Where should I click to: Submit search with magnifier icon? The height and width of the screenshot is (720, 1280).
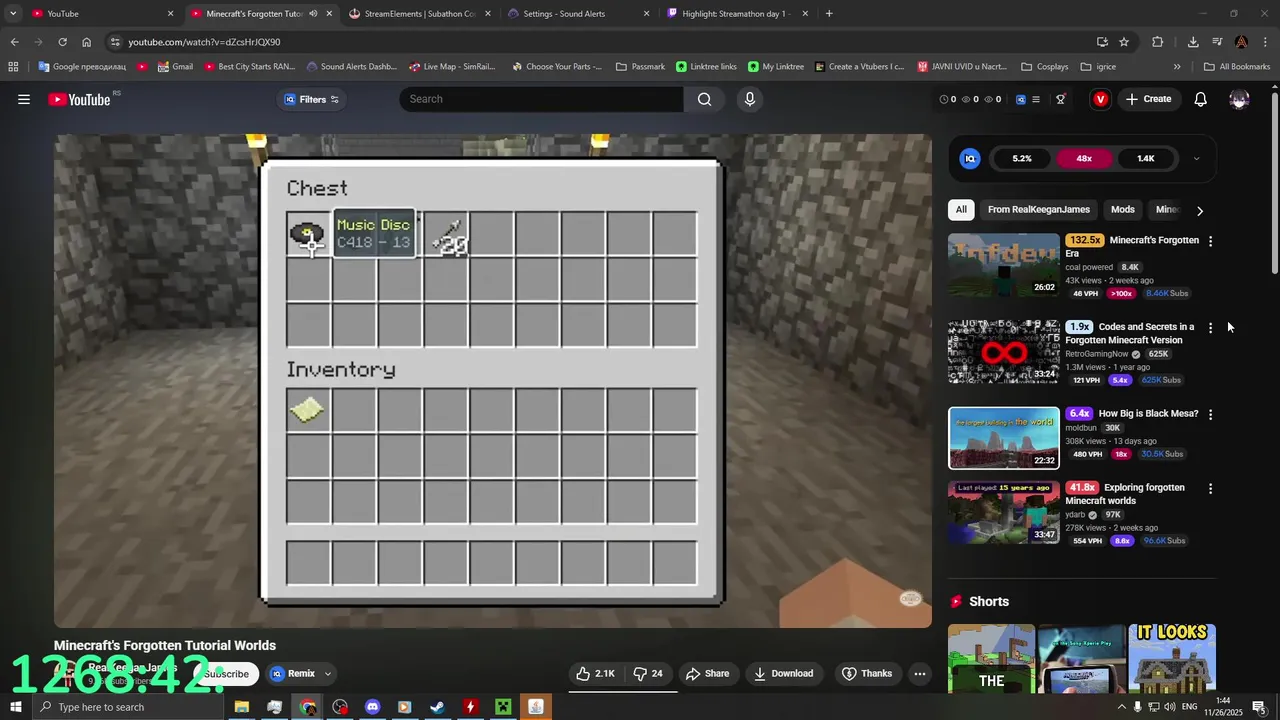705,99
